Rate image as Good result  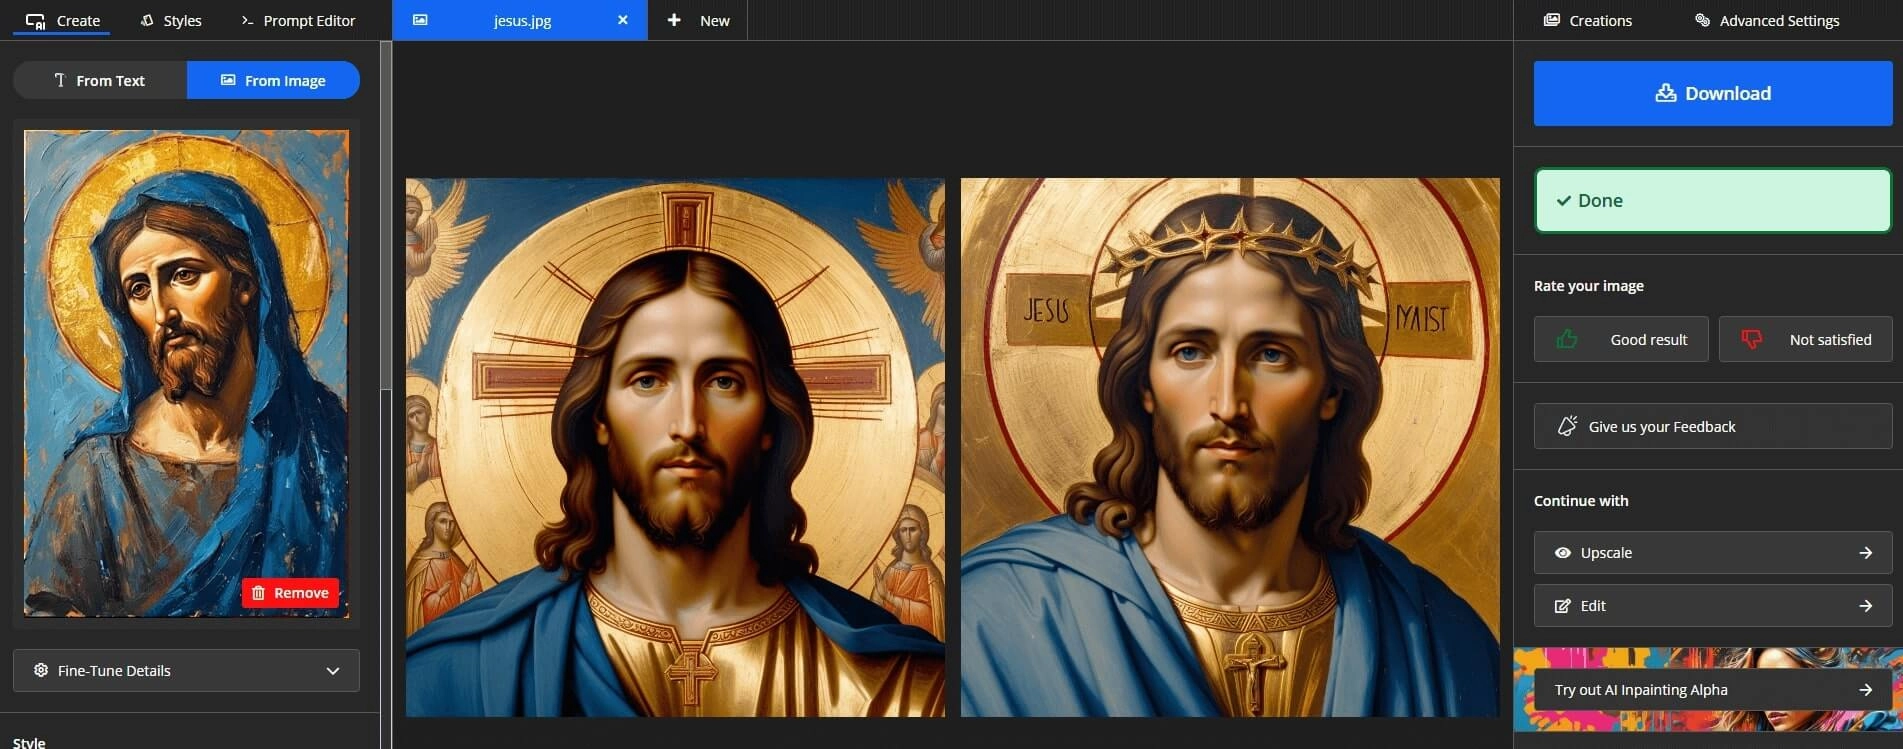click(x=1621, y=339)
